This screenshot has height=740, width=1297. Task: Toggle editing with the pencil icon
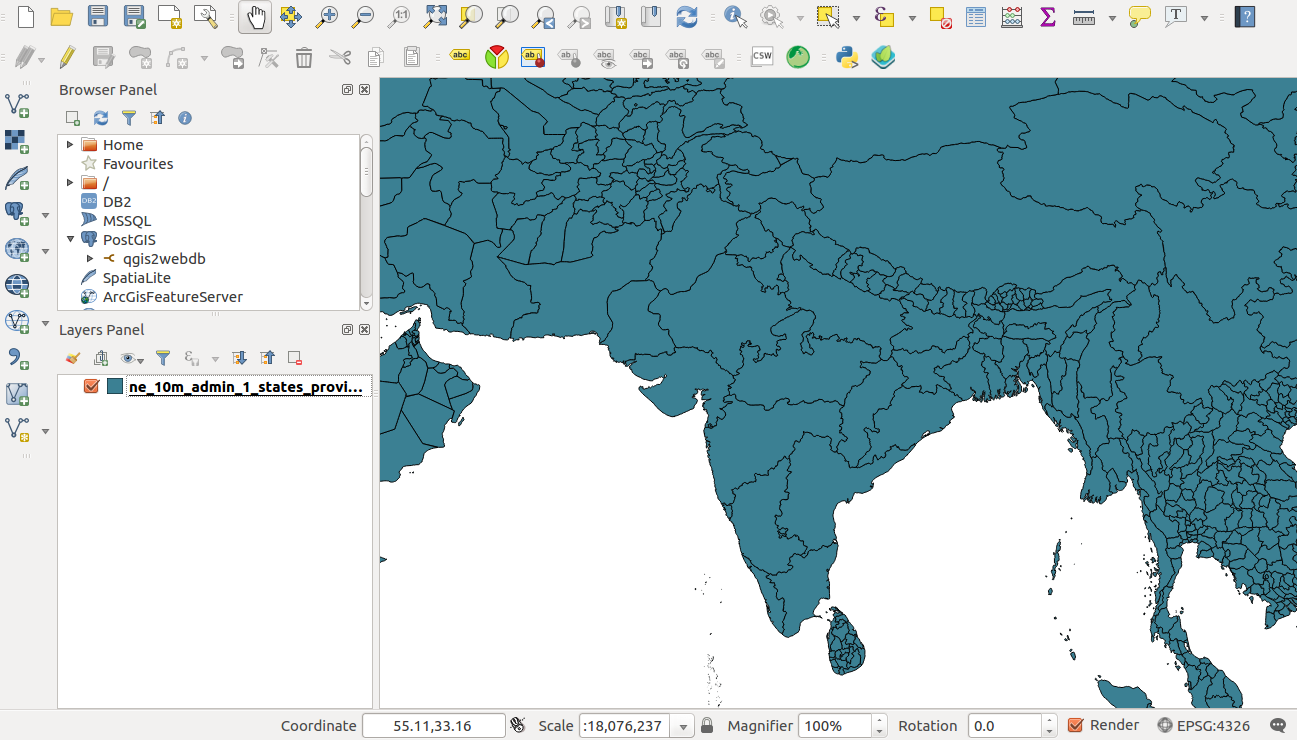click(66, 57)
